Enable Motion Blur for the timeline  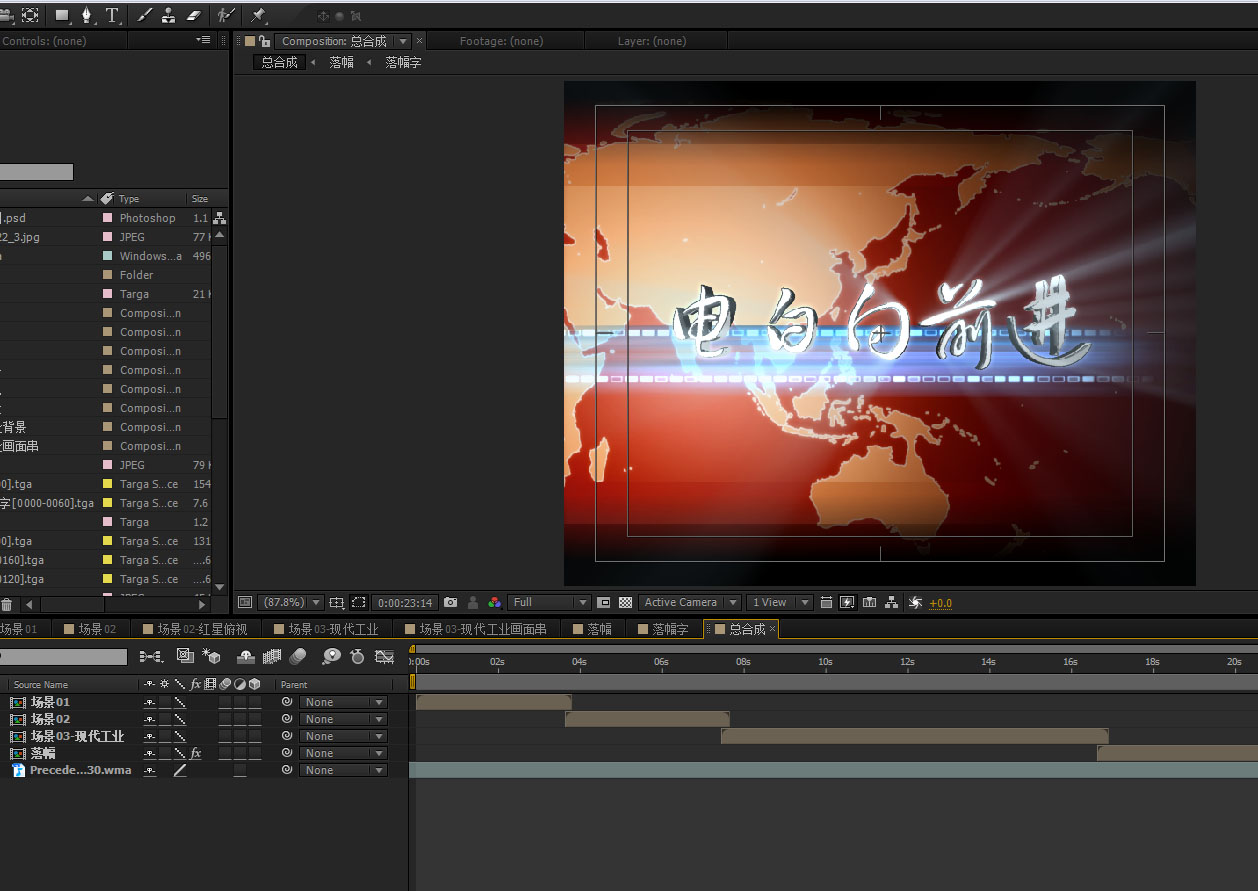pyautogui.click(x=298, y=657)
